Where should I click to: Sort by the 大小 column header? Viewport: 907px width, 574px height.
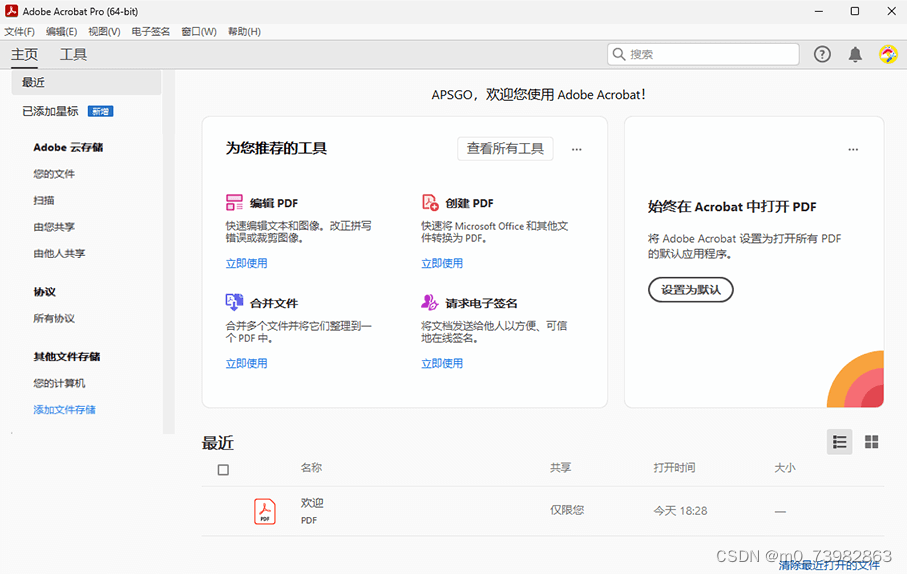(x=785, y=468)
